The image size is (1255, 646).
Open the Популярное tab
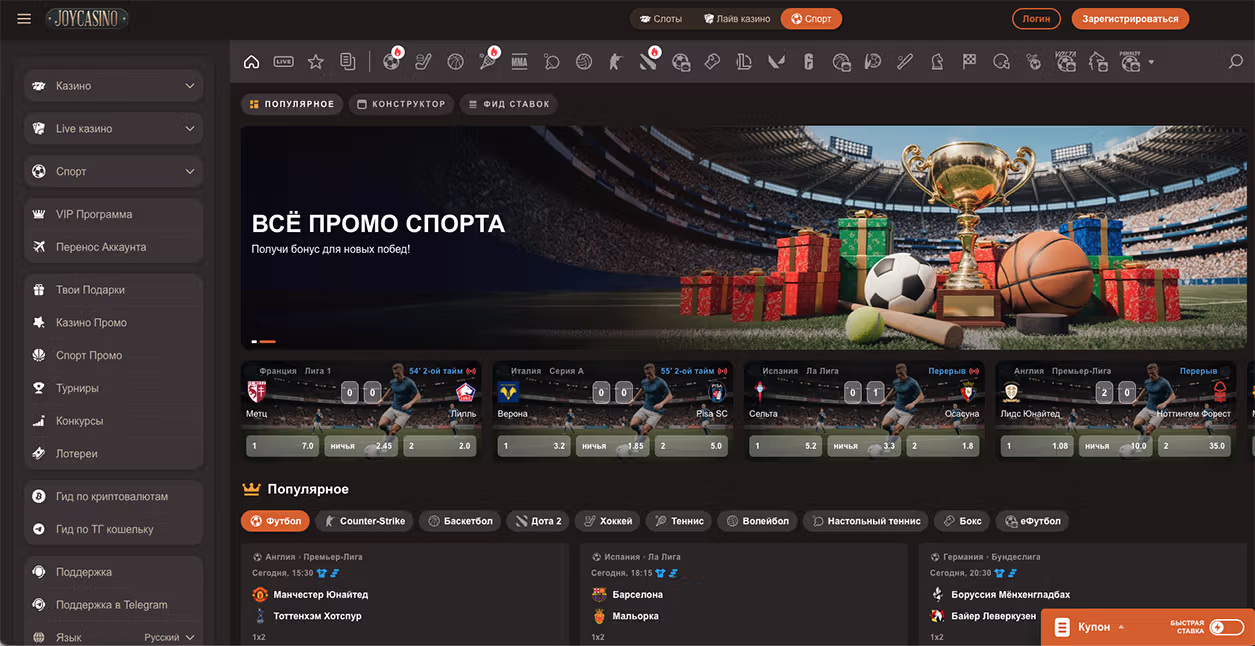click(x=291, y=104)
